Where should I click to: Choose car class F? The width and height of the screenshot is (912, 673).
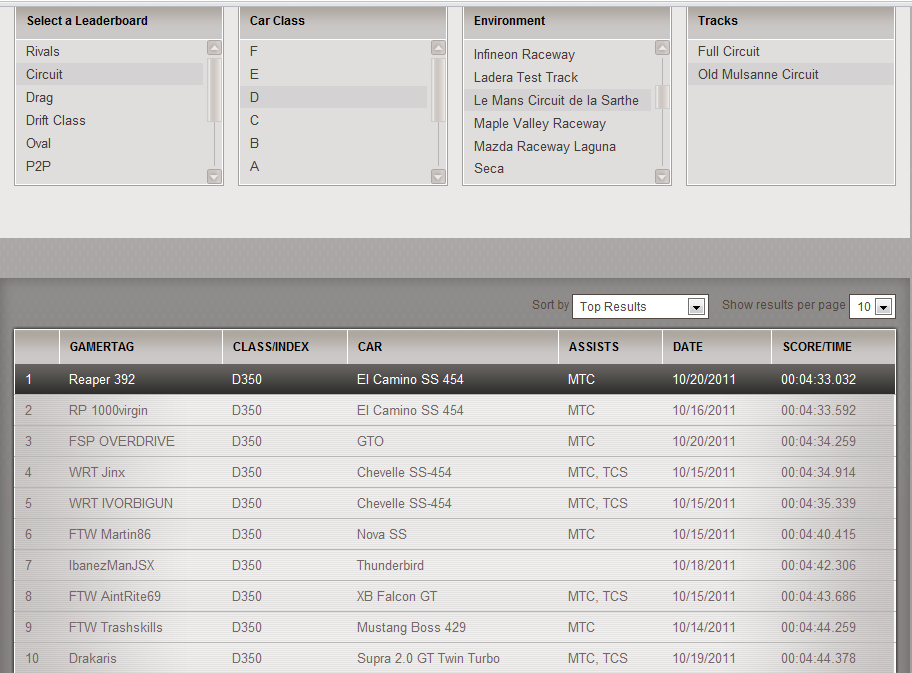click(254, 51)
